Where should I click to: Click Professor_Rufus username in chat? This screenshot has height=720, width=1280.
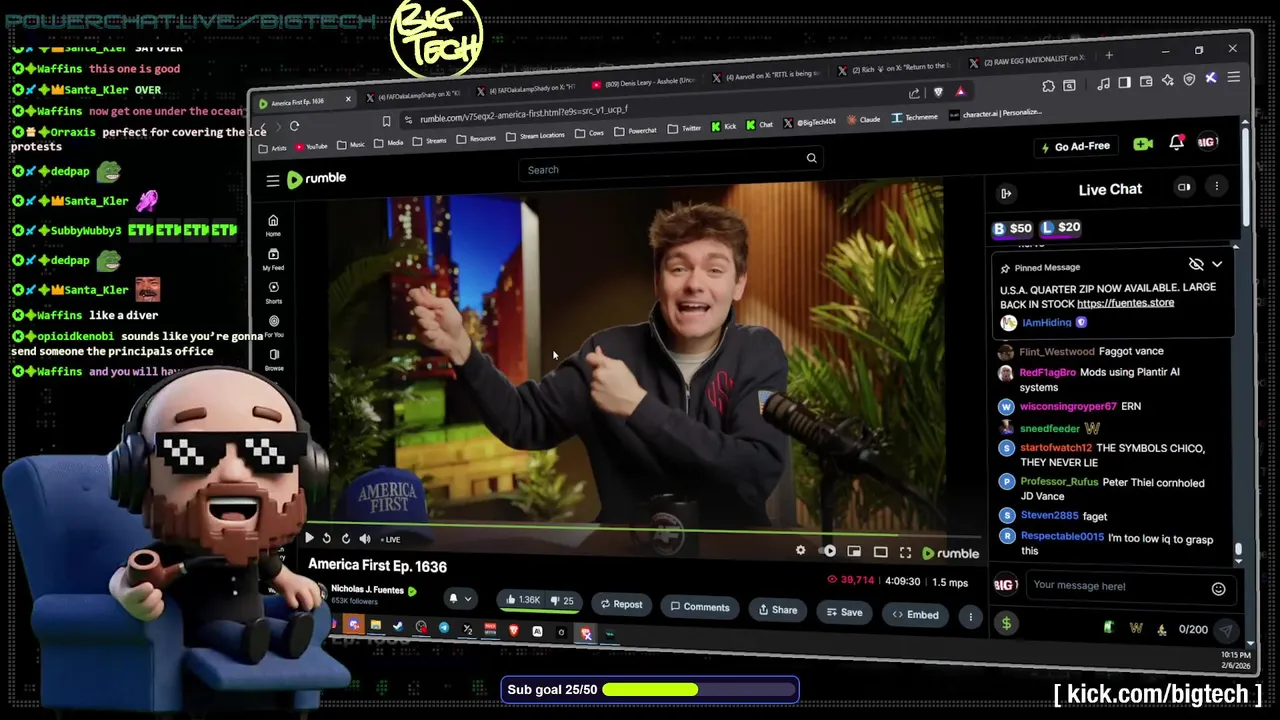[x=1059, y=482]
